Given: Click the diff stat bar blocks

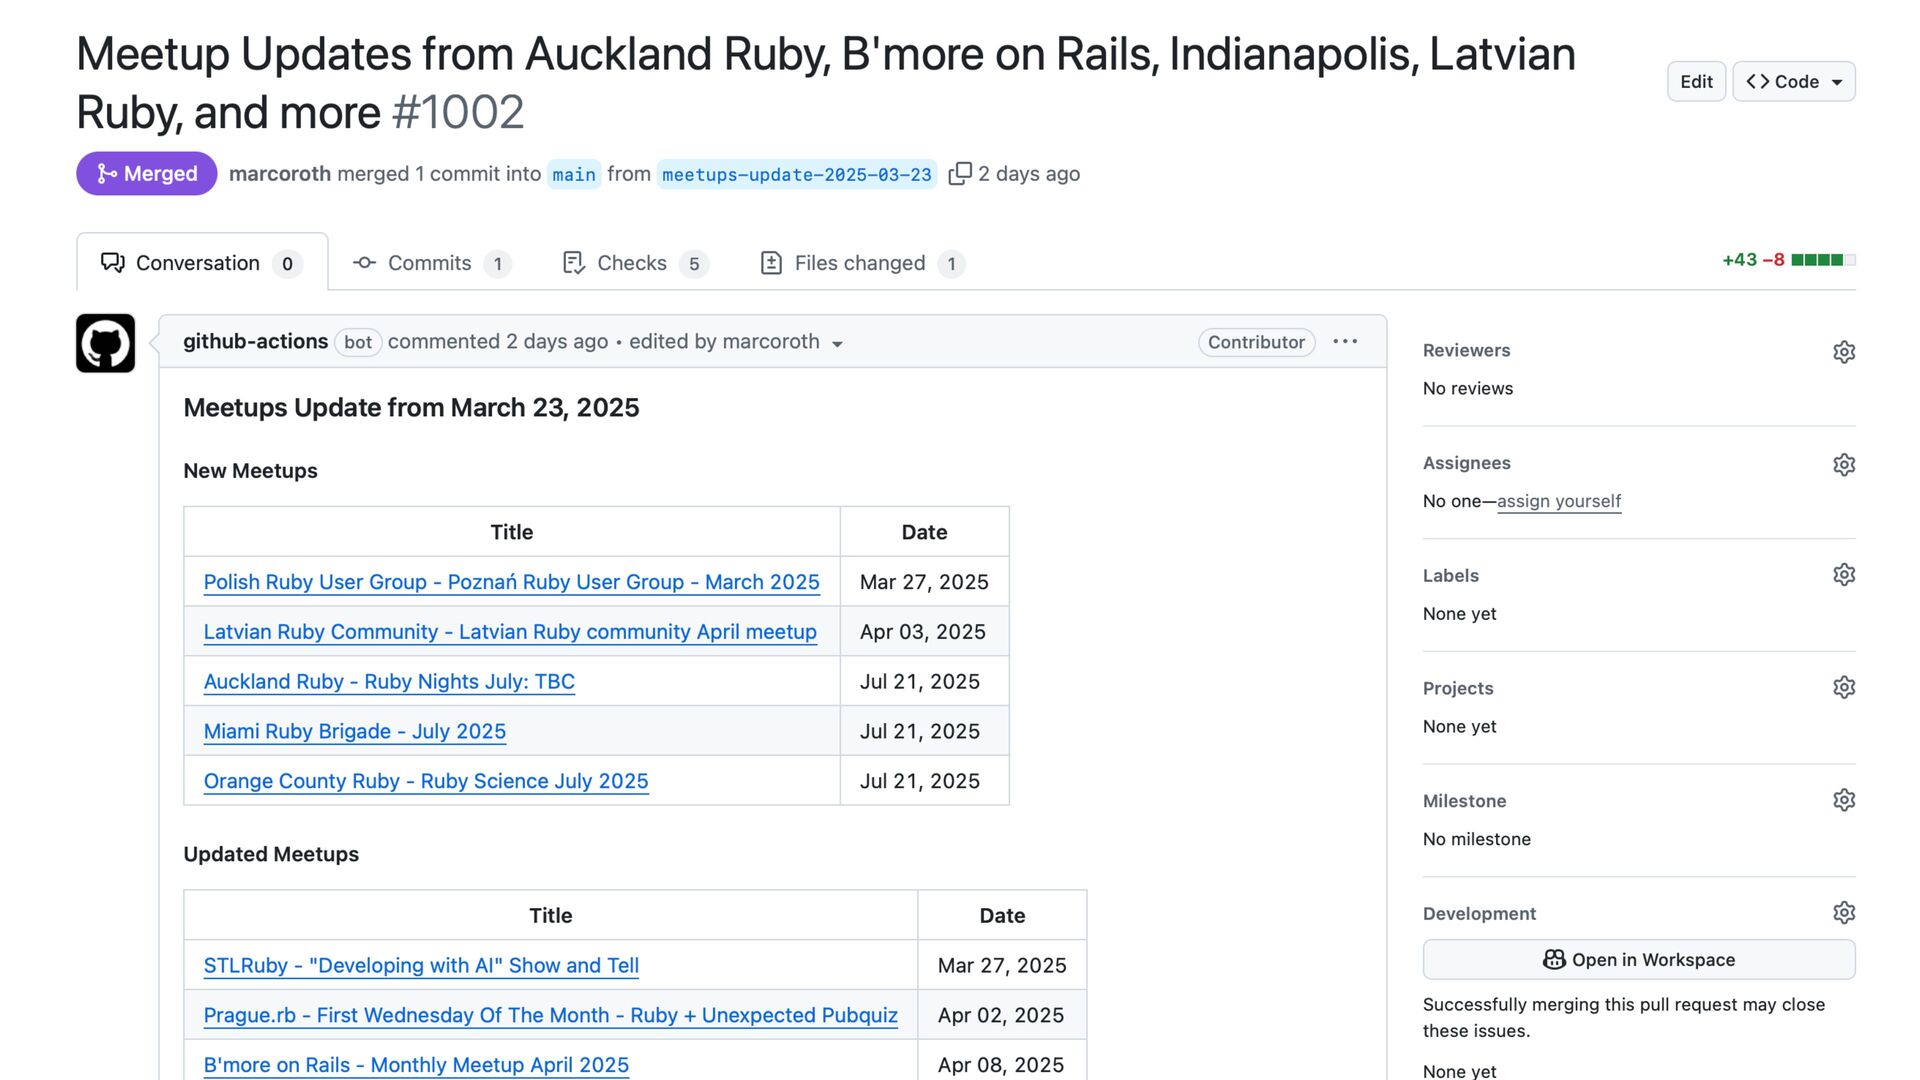Looking at the screenshot, I should [x=1822, y=260].
